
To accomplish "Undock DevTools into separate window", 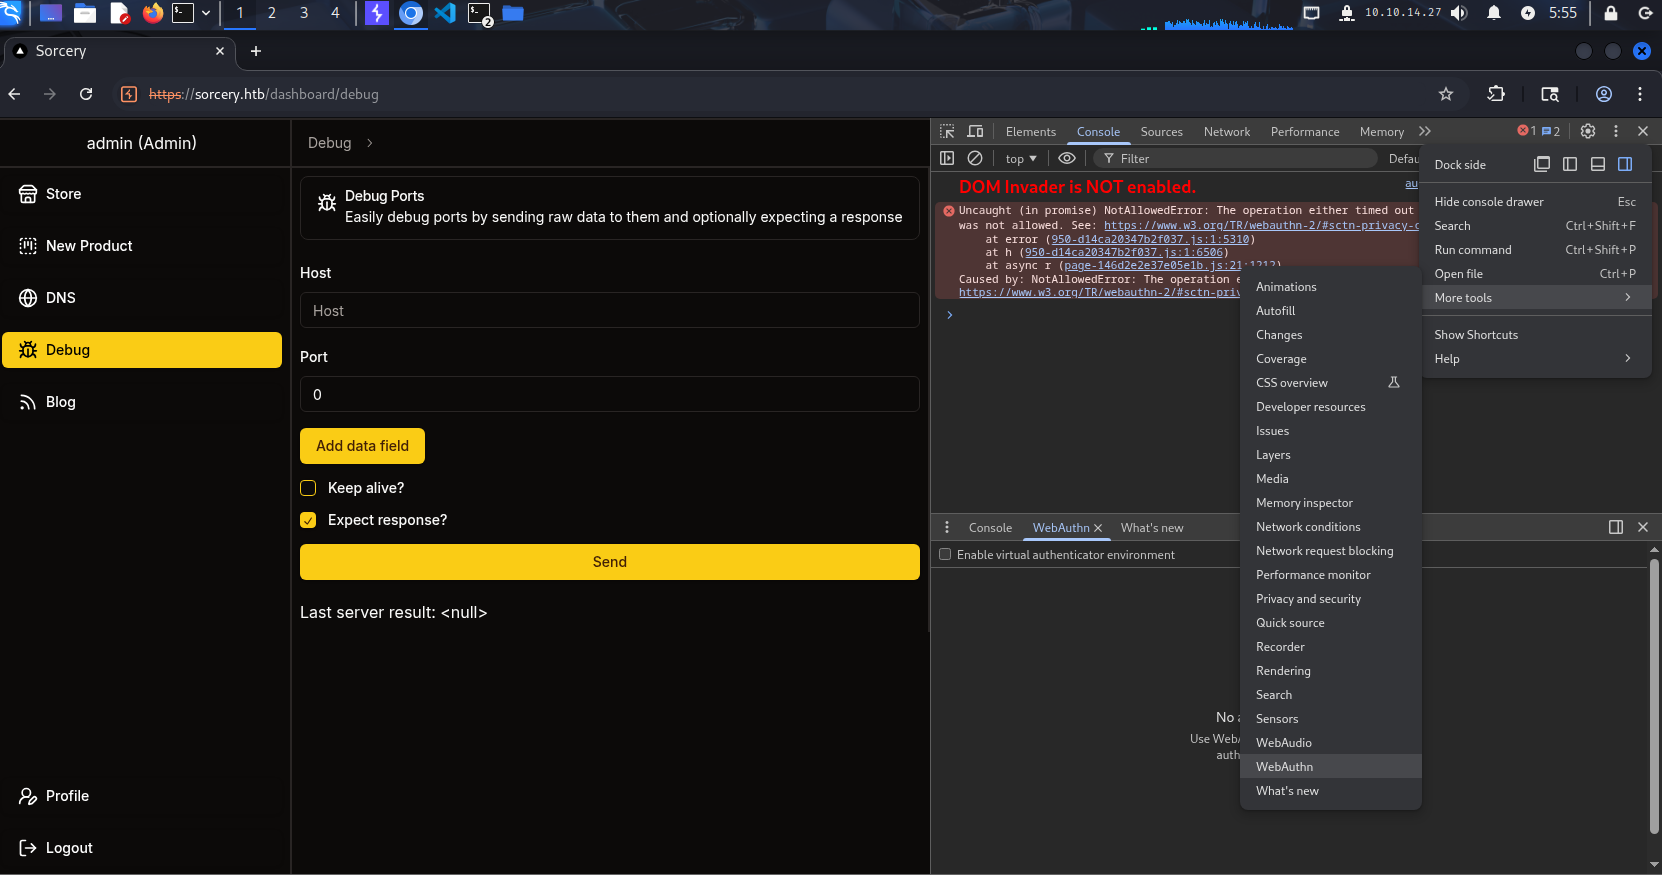I will click(x=1542, y=164).
